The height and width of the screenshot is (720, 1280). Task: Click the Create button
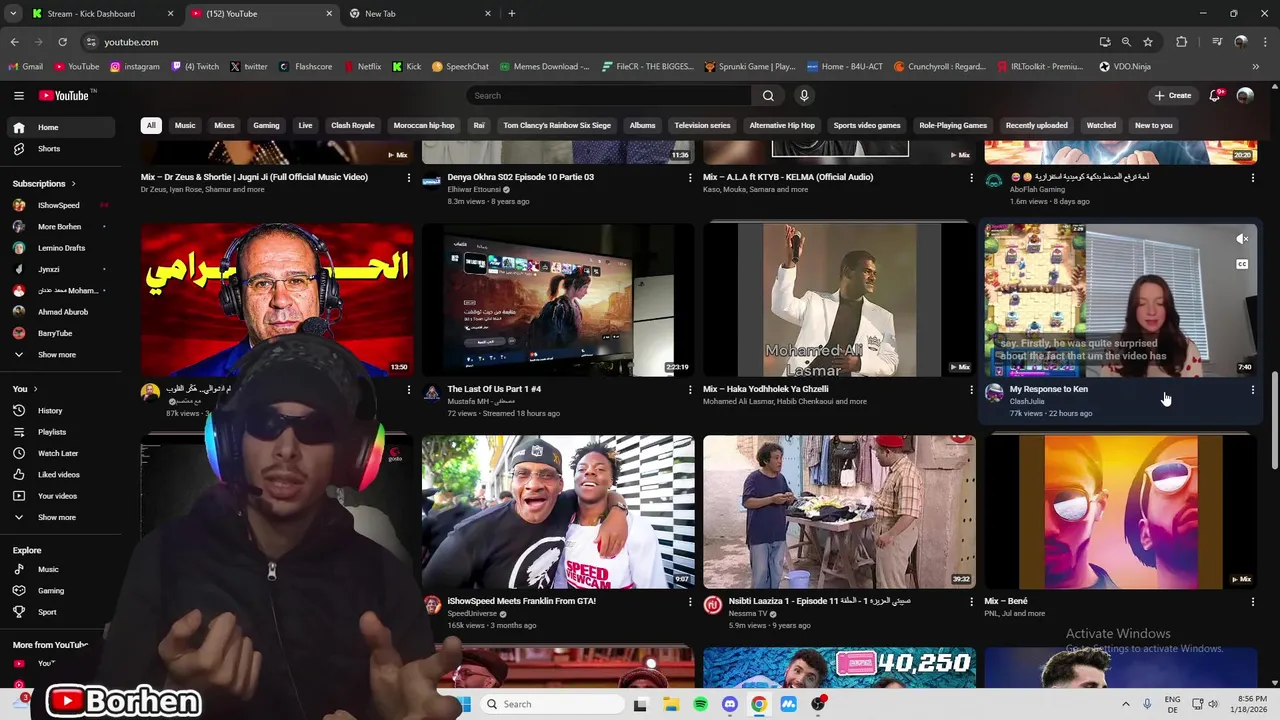click(x=1173, y=95)
